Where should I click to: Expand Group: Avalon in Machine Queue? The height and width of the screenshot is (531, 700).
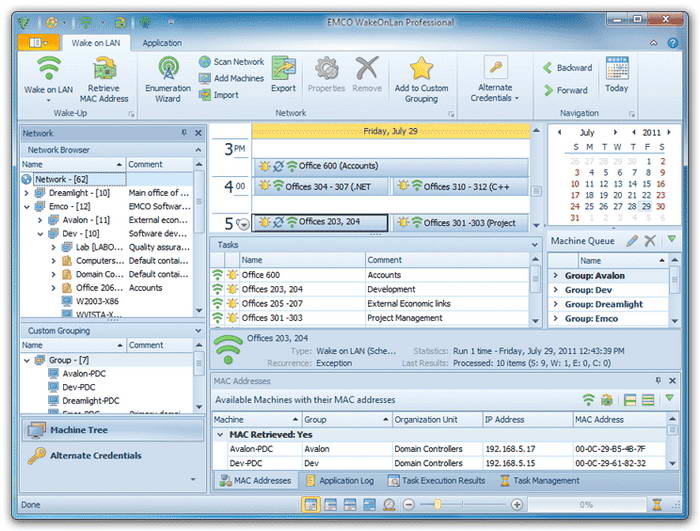(x=555, y=276)
